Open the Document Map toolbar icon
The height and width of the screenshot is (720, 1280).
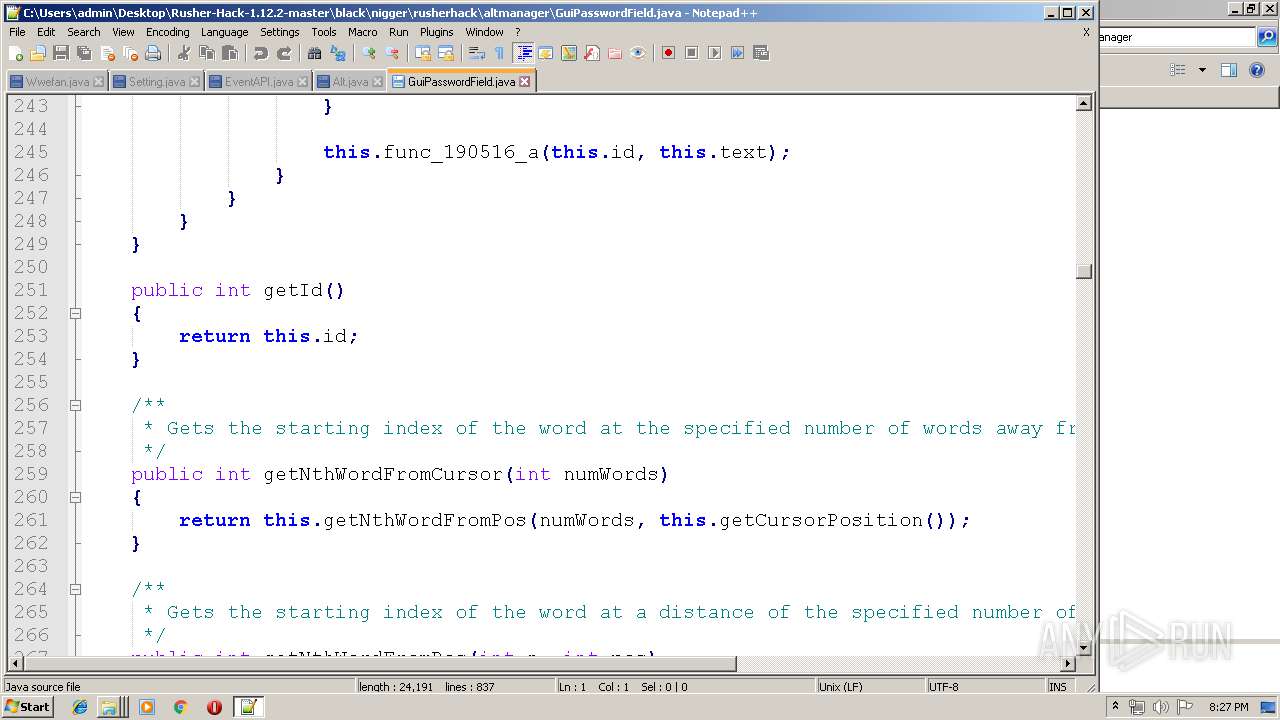(x=569, y=53)
